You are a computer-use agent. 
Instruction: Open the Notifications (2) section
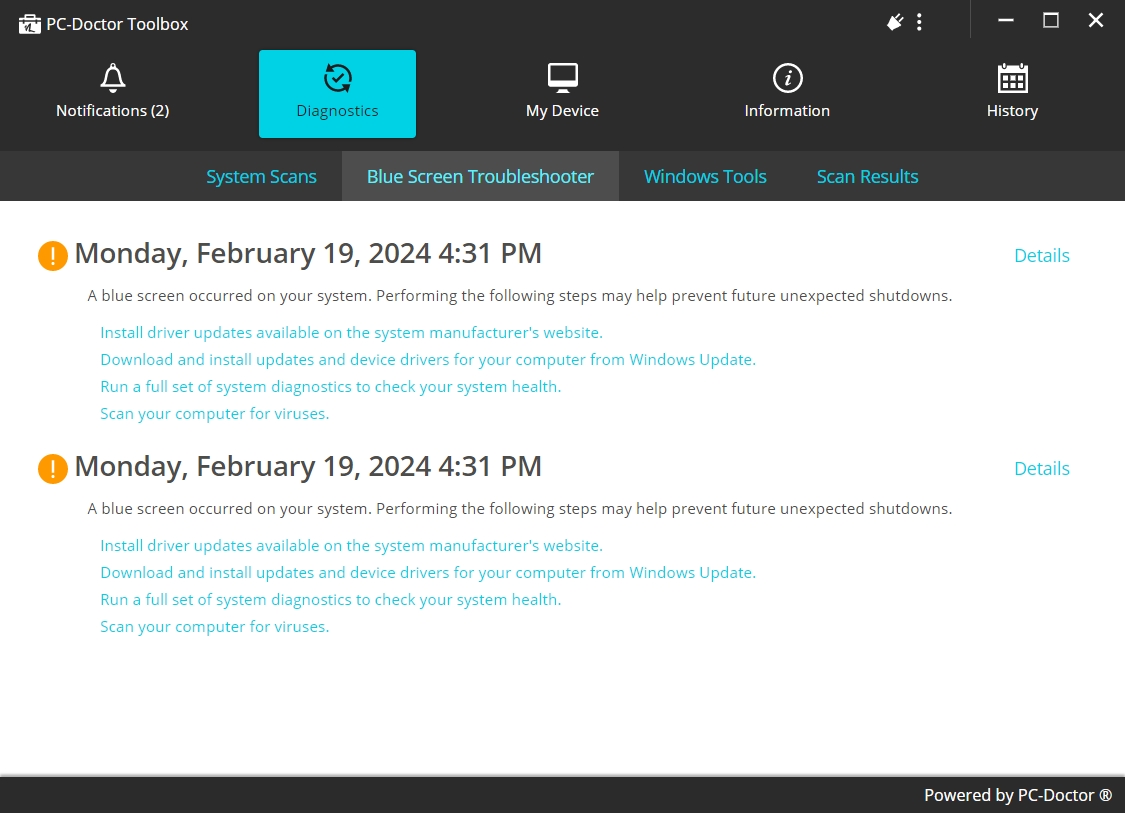click(113, 111)
